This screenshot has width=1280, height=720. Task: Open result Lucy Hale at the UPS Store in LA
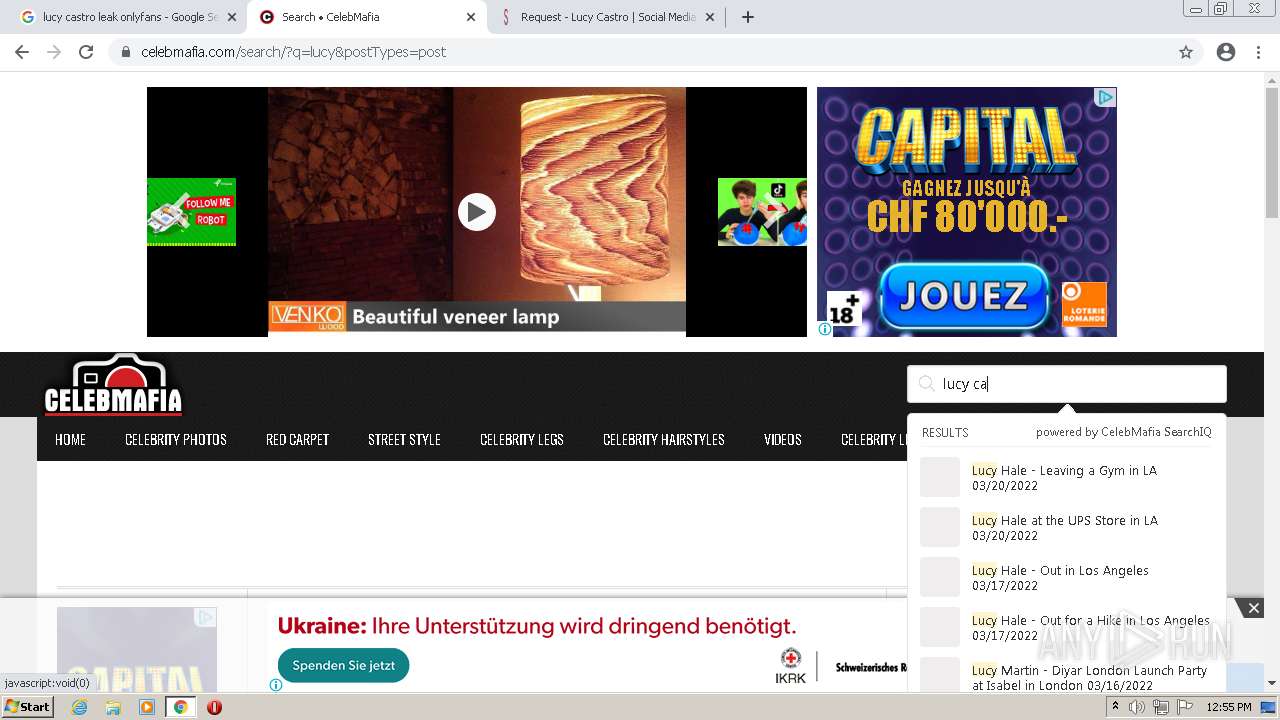[1065, 528]
